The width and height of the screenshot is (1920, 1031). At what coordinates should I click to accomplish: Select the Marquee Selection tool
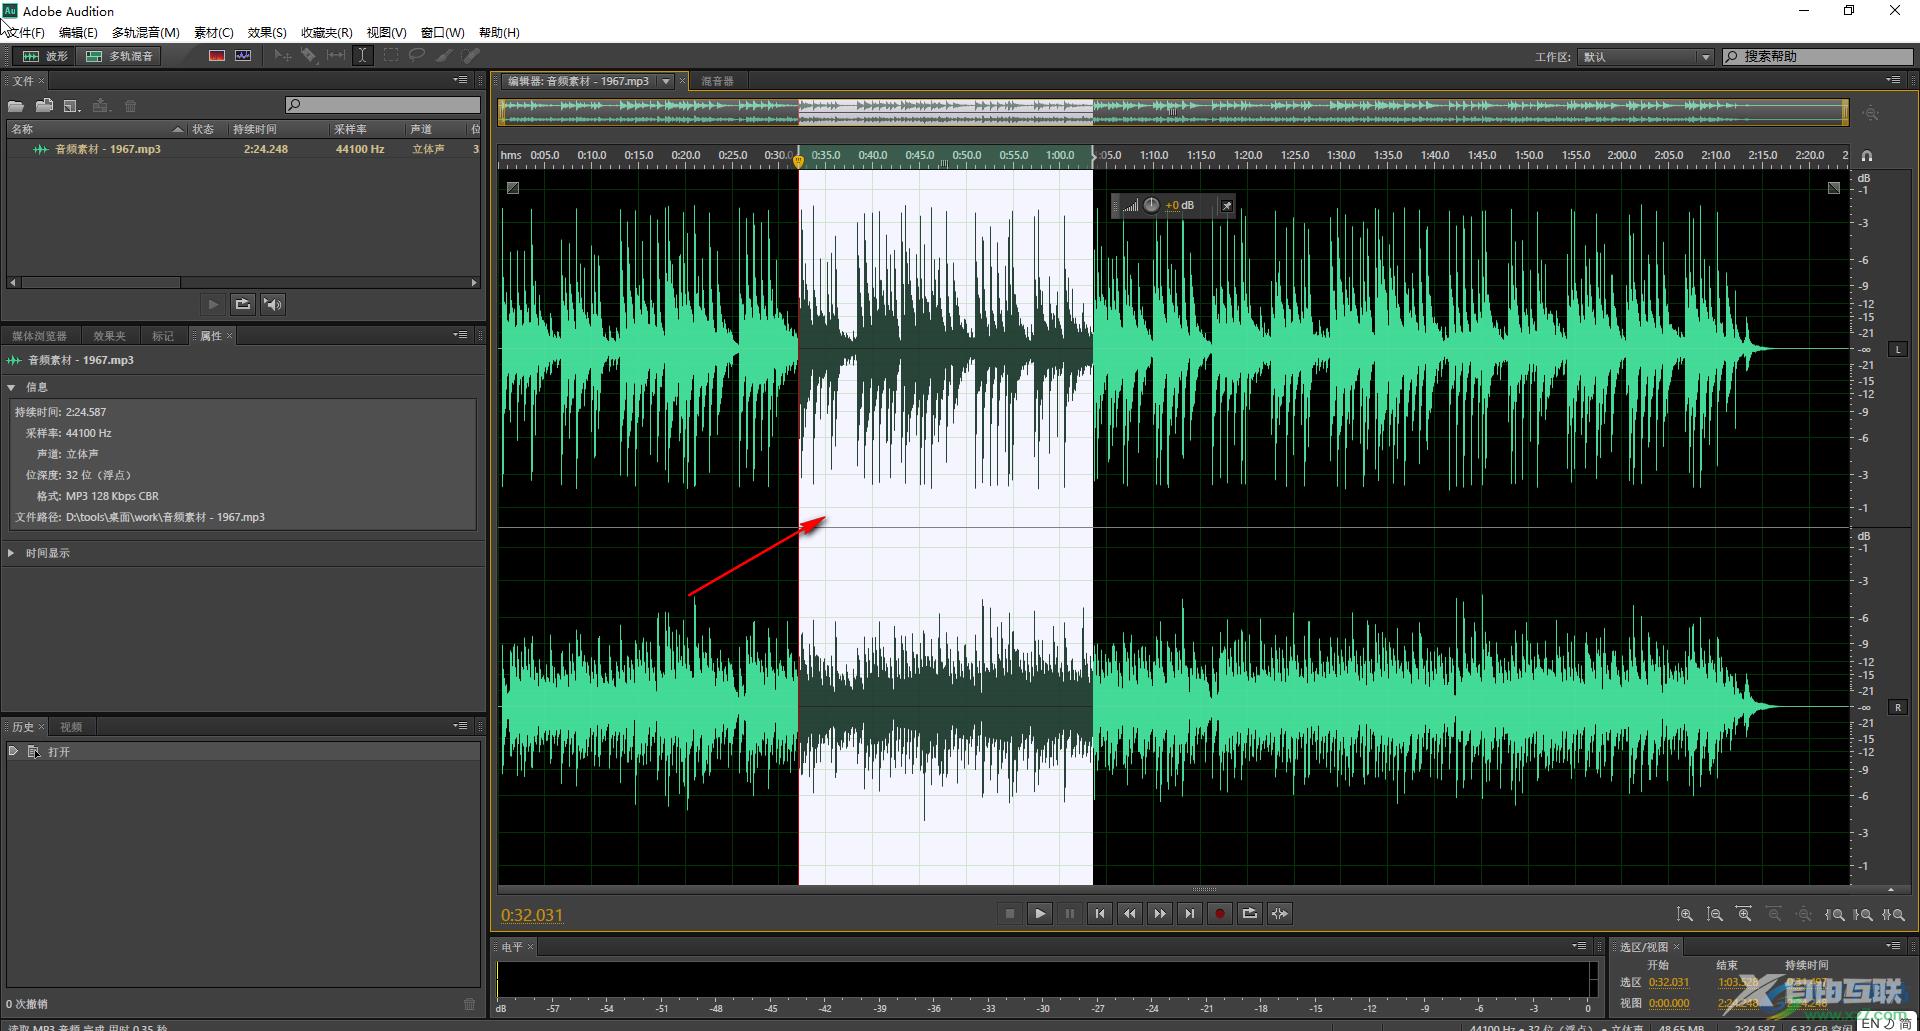pyautogui.click(x=391, y=56)
